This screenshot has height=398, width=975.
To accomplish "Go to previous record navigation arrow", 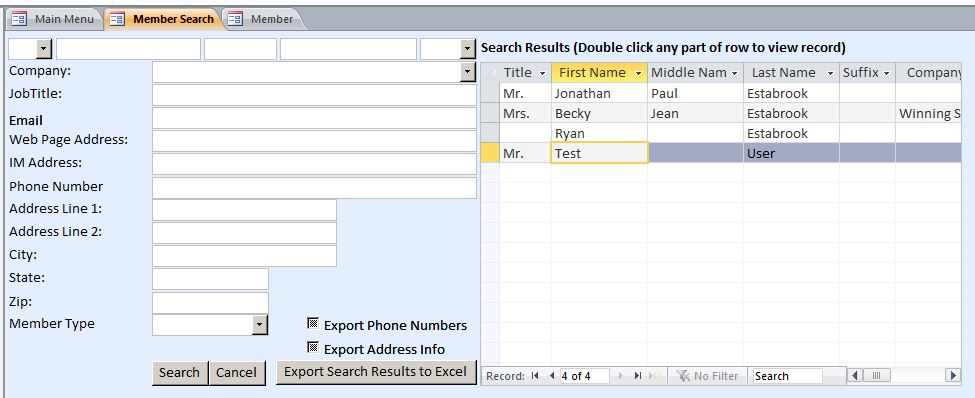I will coord(552,376).
